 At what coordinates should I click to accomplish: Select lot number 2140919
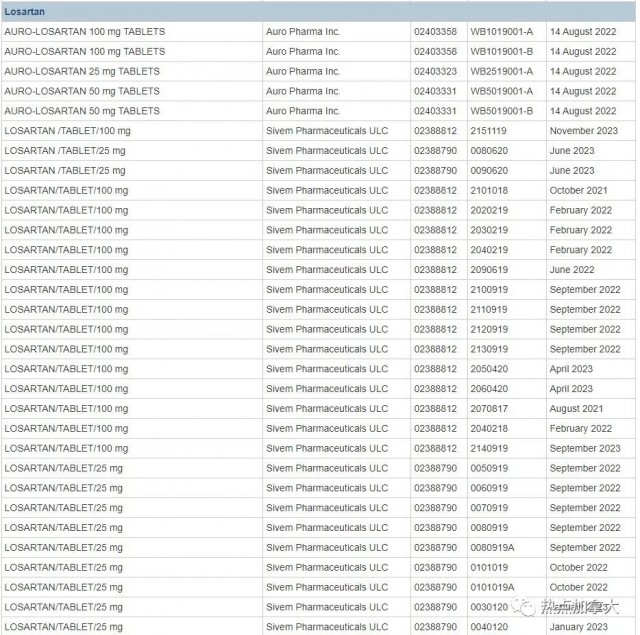[489, 448]
